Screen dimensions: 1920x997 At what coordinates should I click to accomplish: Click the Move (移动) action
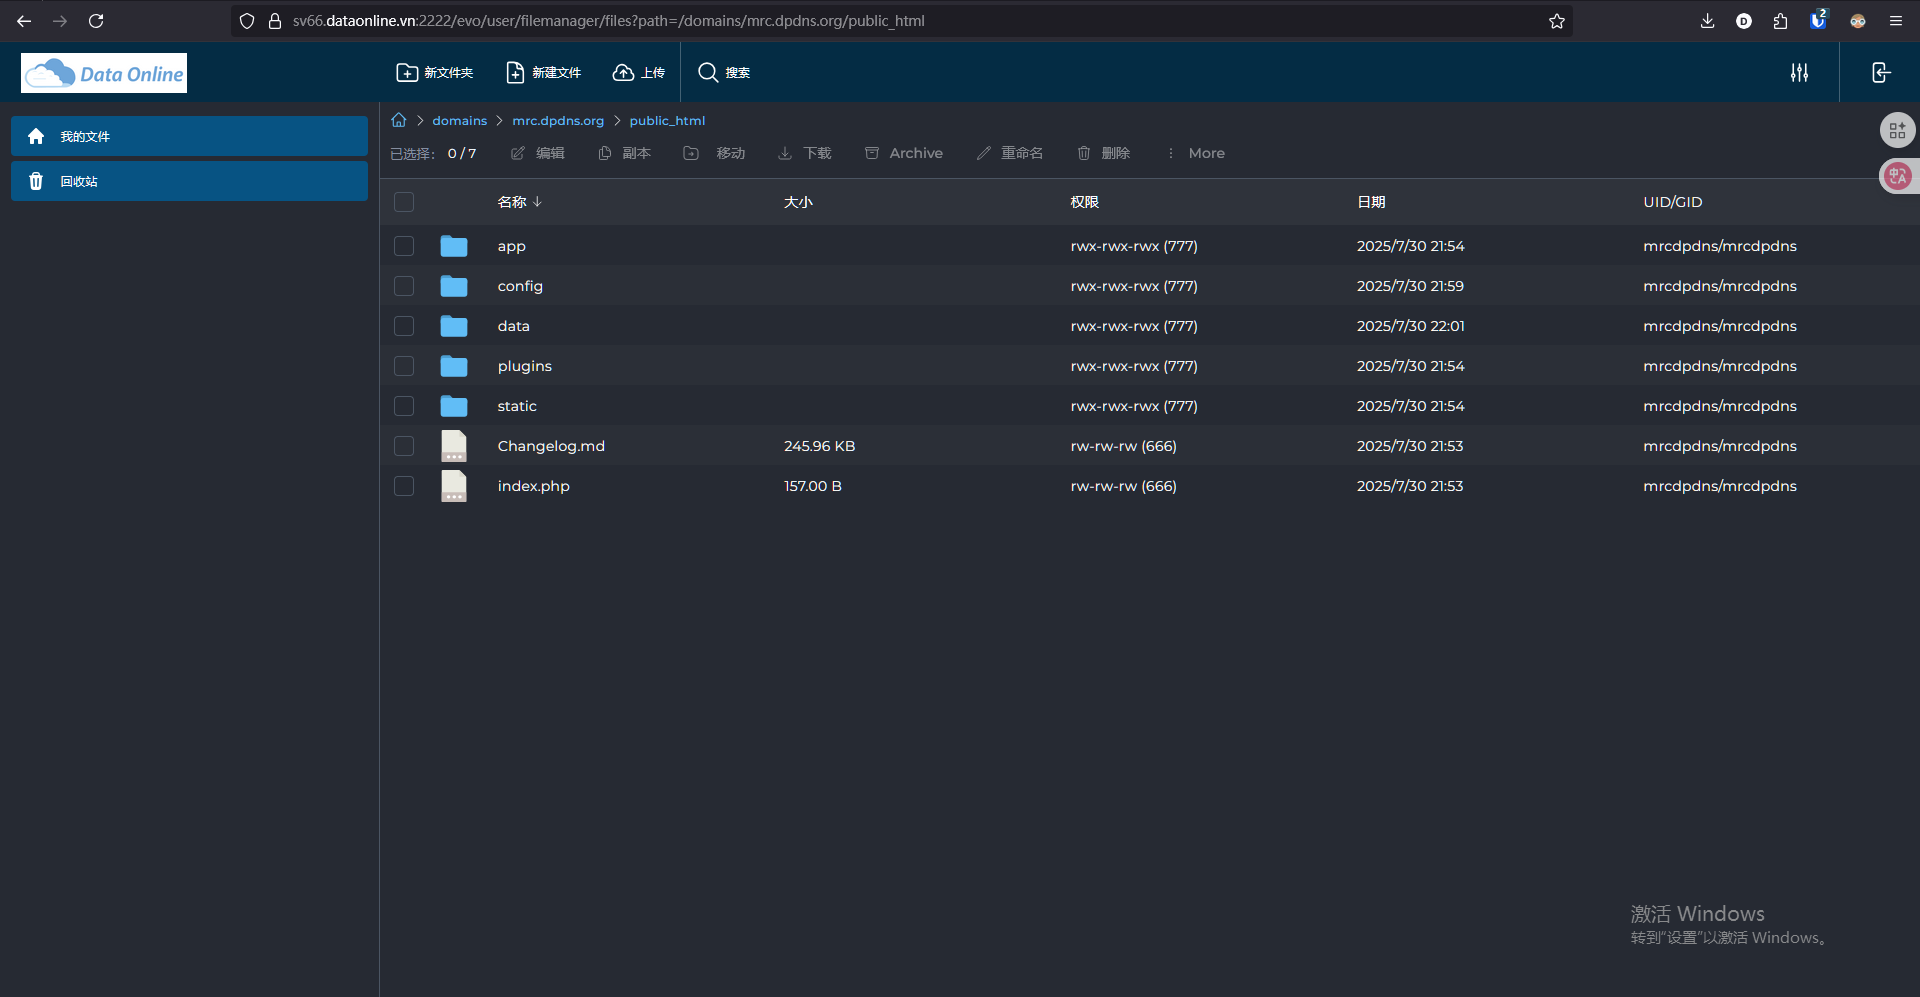pos(715,153)
